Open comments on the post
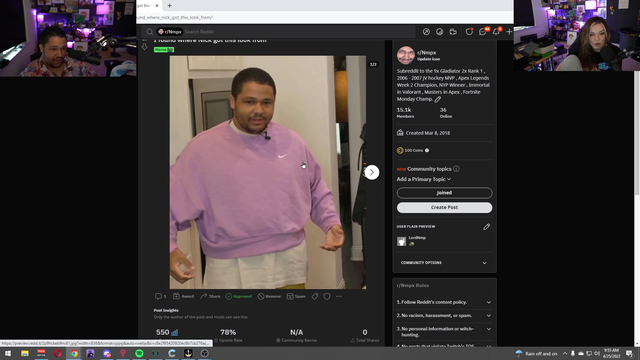 point(160,296)
